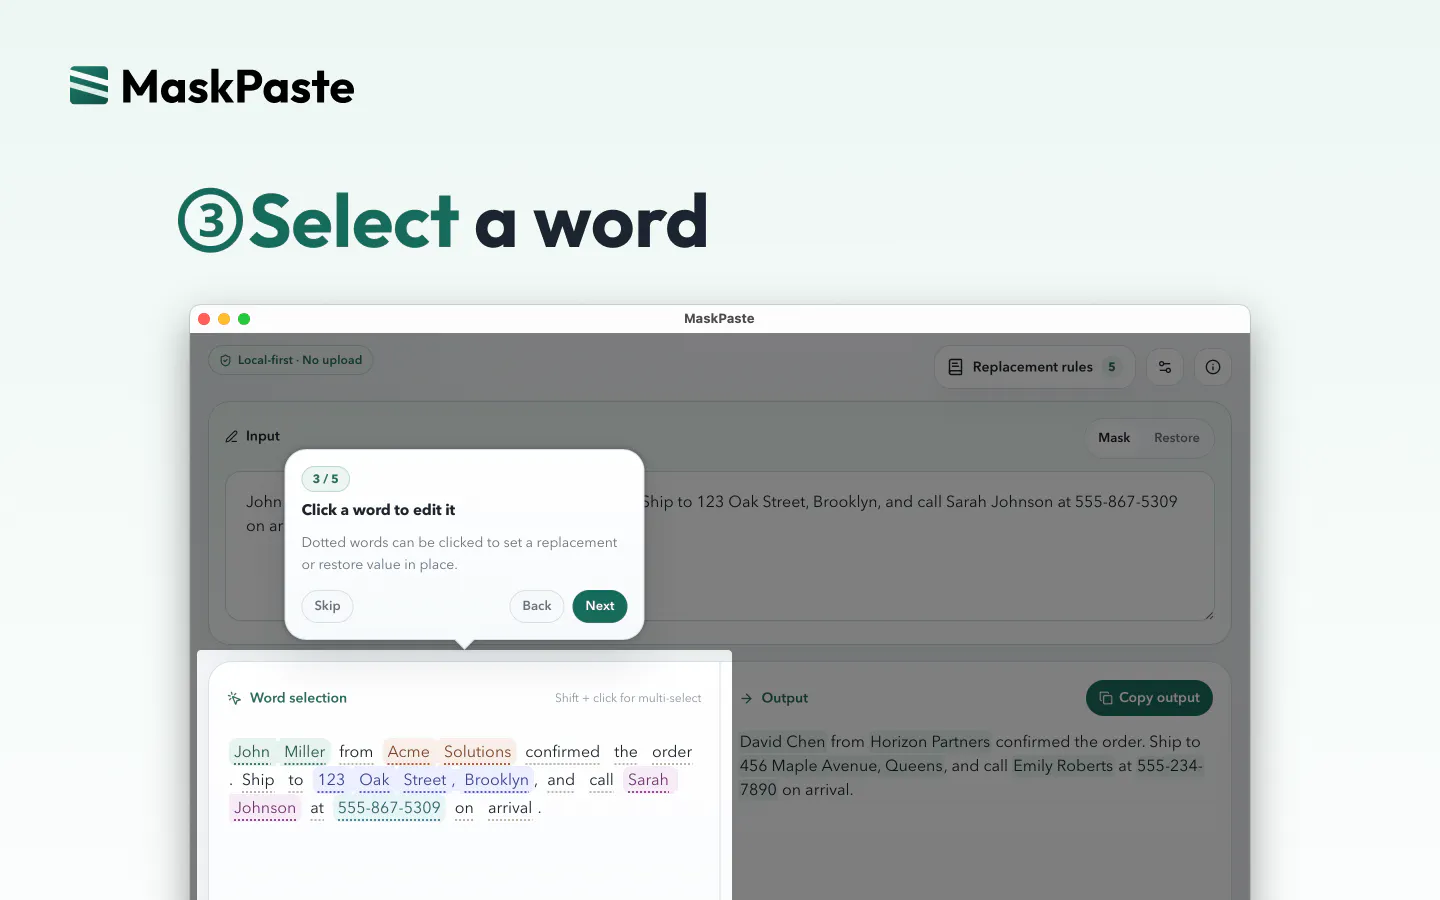Select the word John

[252, 752]
